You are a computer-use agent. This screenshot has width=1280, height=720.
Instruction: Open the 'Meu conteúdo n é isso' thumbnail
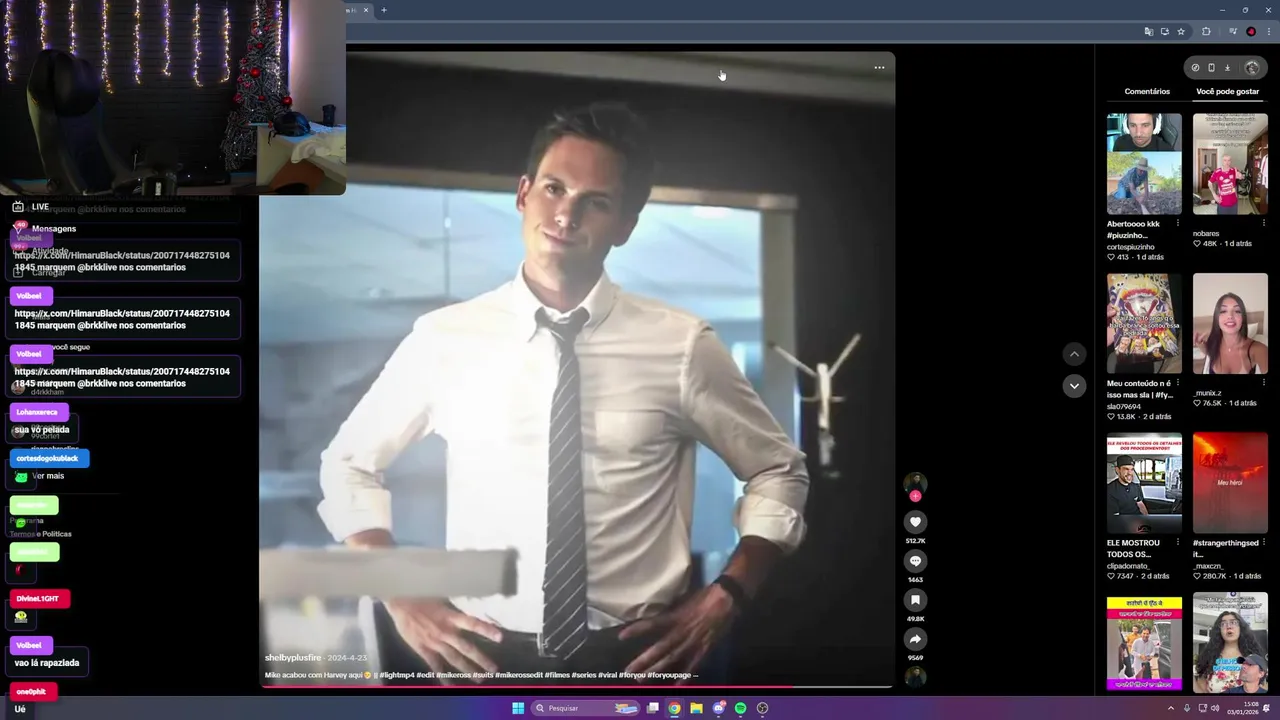(1144, 323)
